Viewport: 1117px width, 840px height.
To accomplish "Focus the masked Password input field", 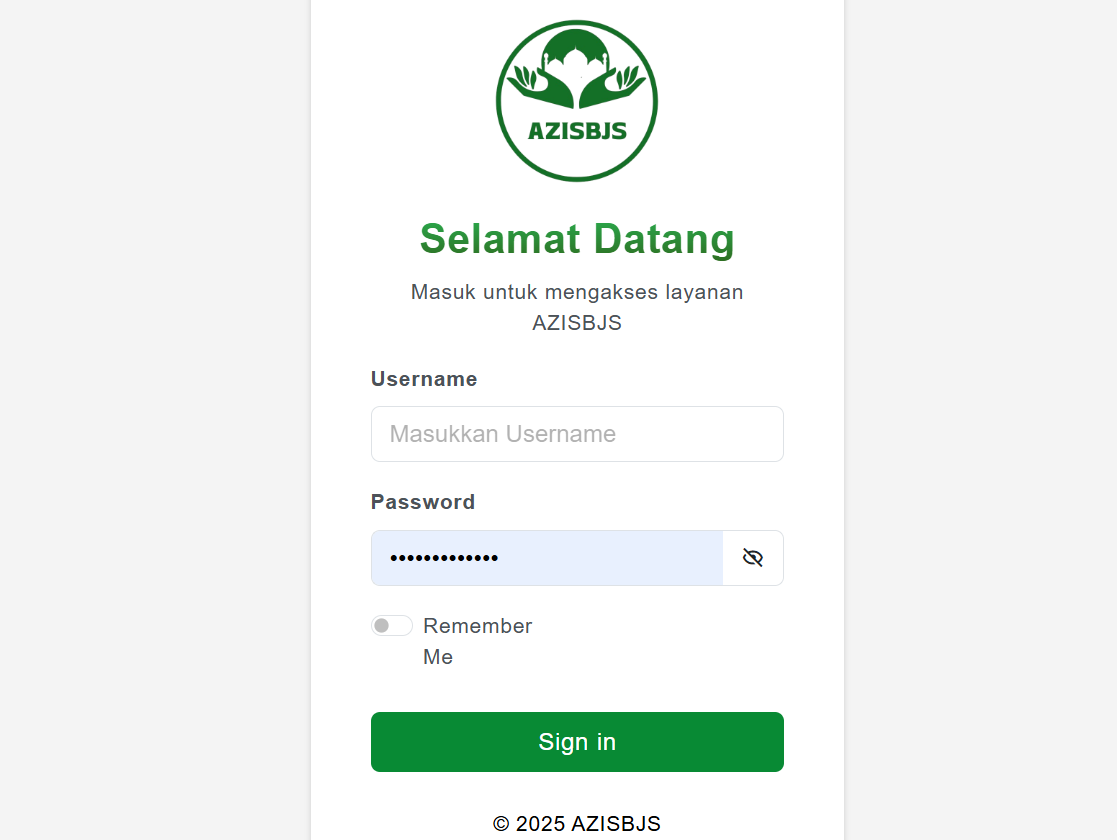I will click(547, 558).
